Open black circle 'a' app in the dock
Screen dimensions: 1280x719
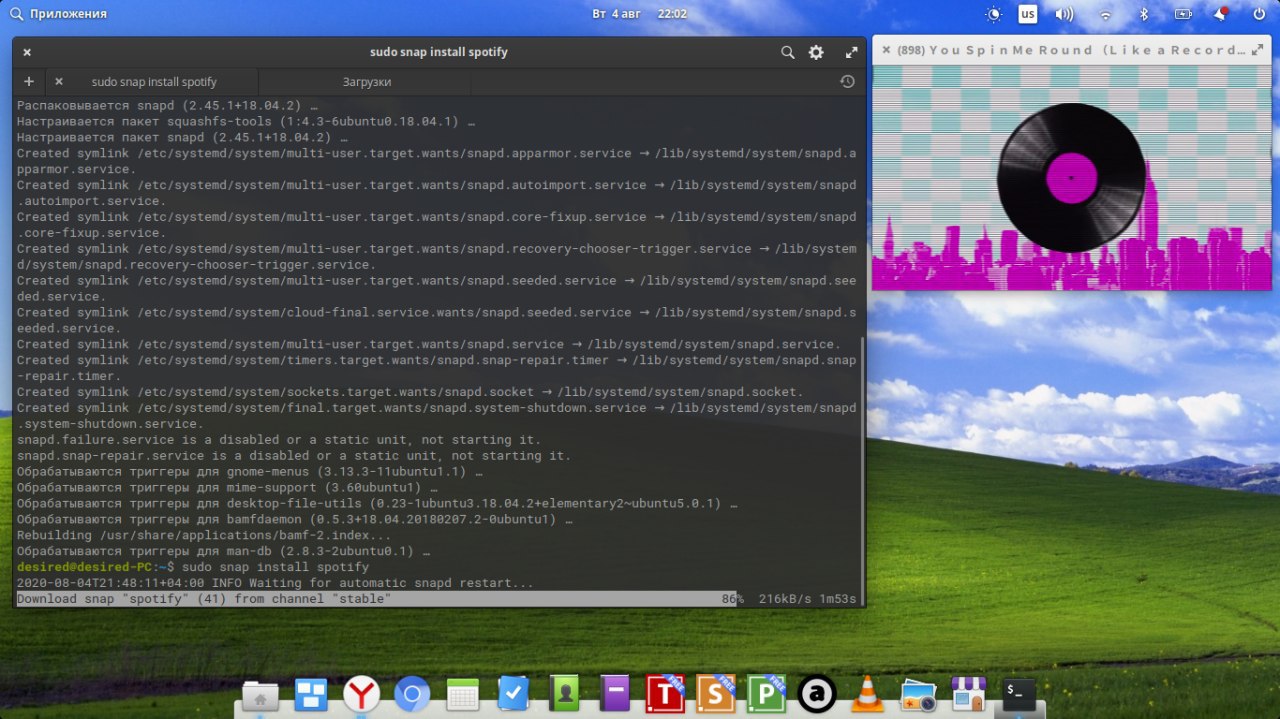coord(817,694)
